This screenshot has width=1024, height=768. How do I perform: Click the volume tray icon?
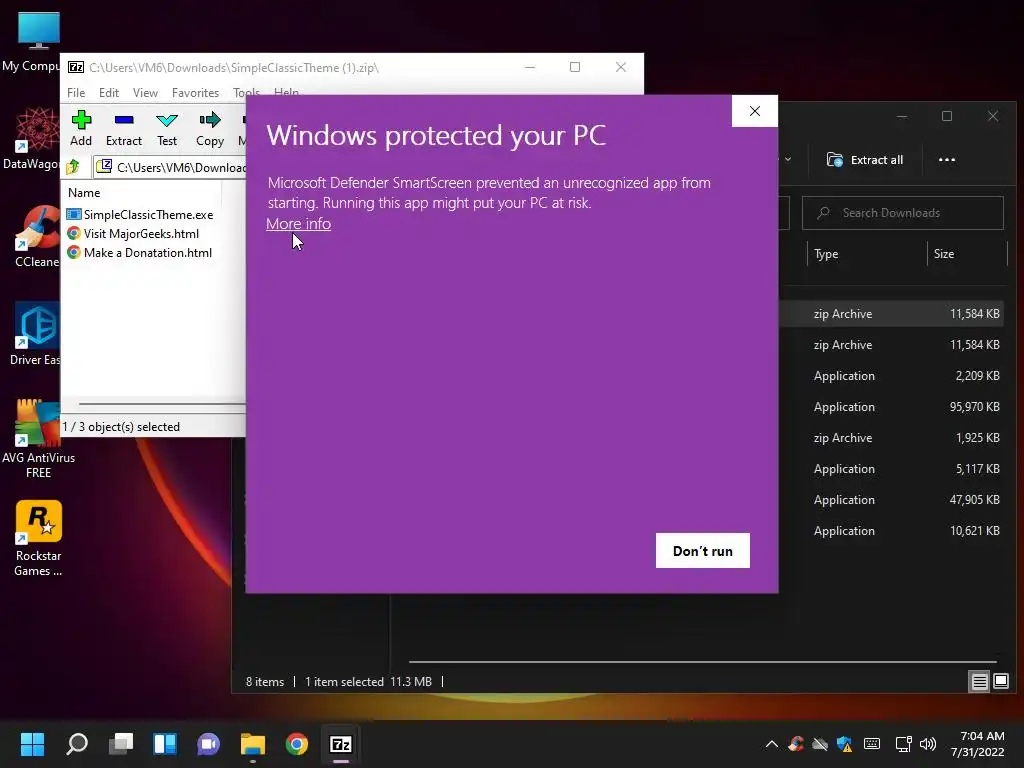tap(927, 744)
